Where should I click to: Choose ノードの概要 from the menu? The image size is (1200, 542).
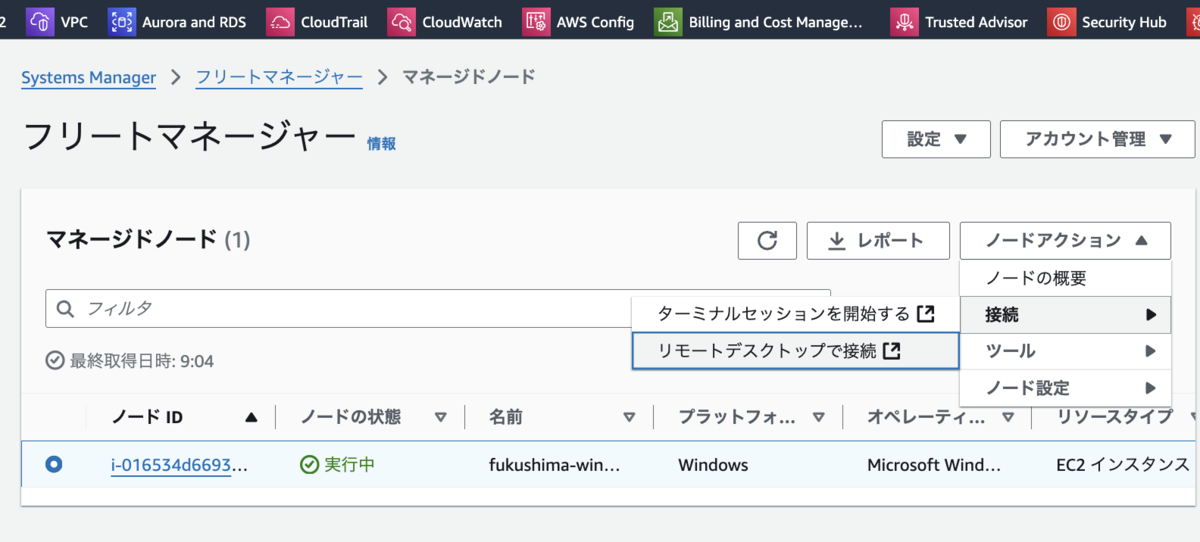pos(1065,278)
